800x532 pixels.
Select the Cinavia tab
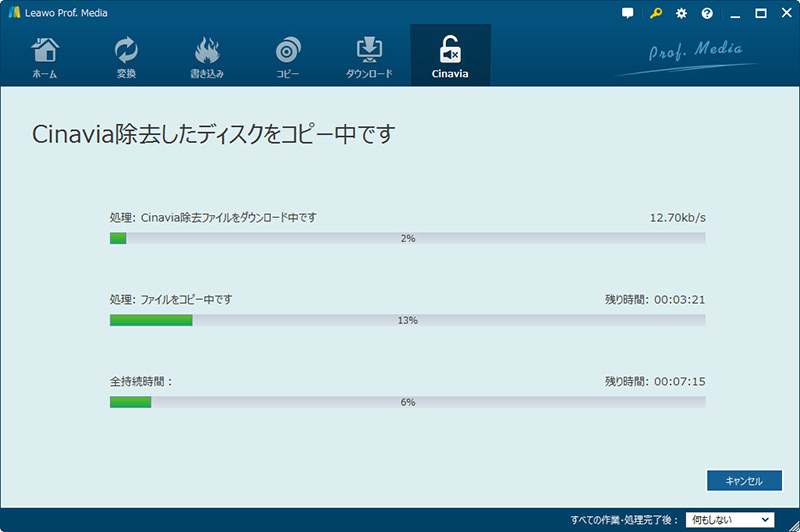tap(450, 55)
